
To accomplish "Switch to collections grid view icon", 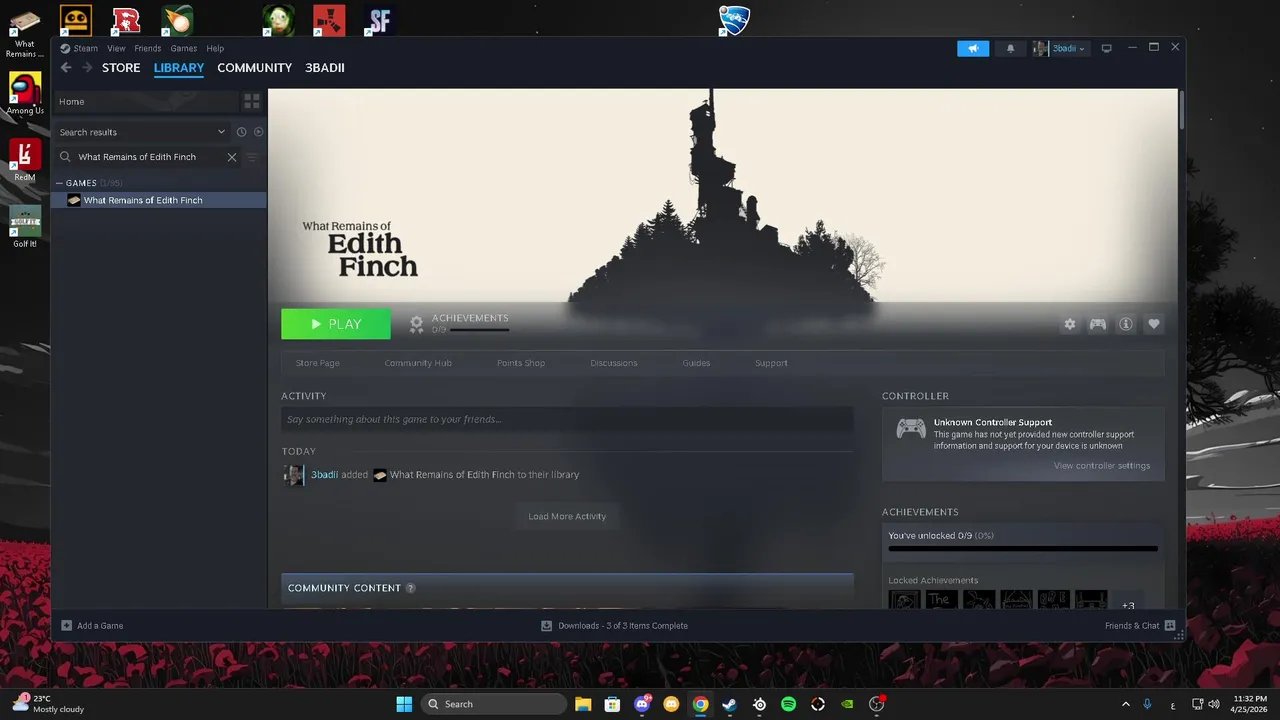I will [x=252, y=102].
